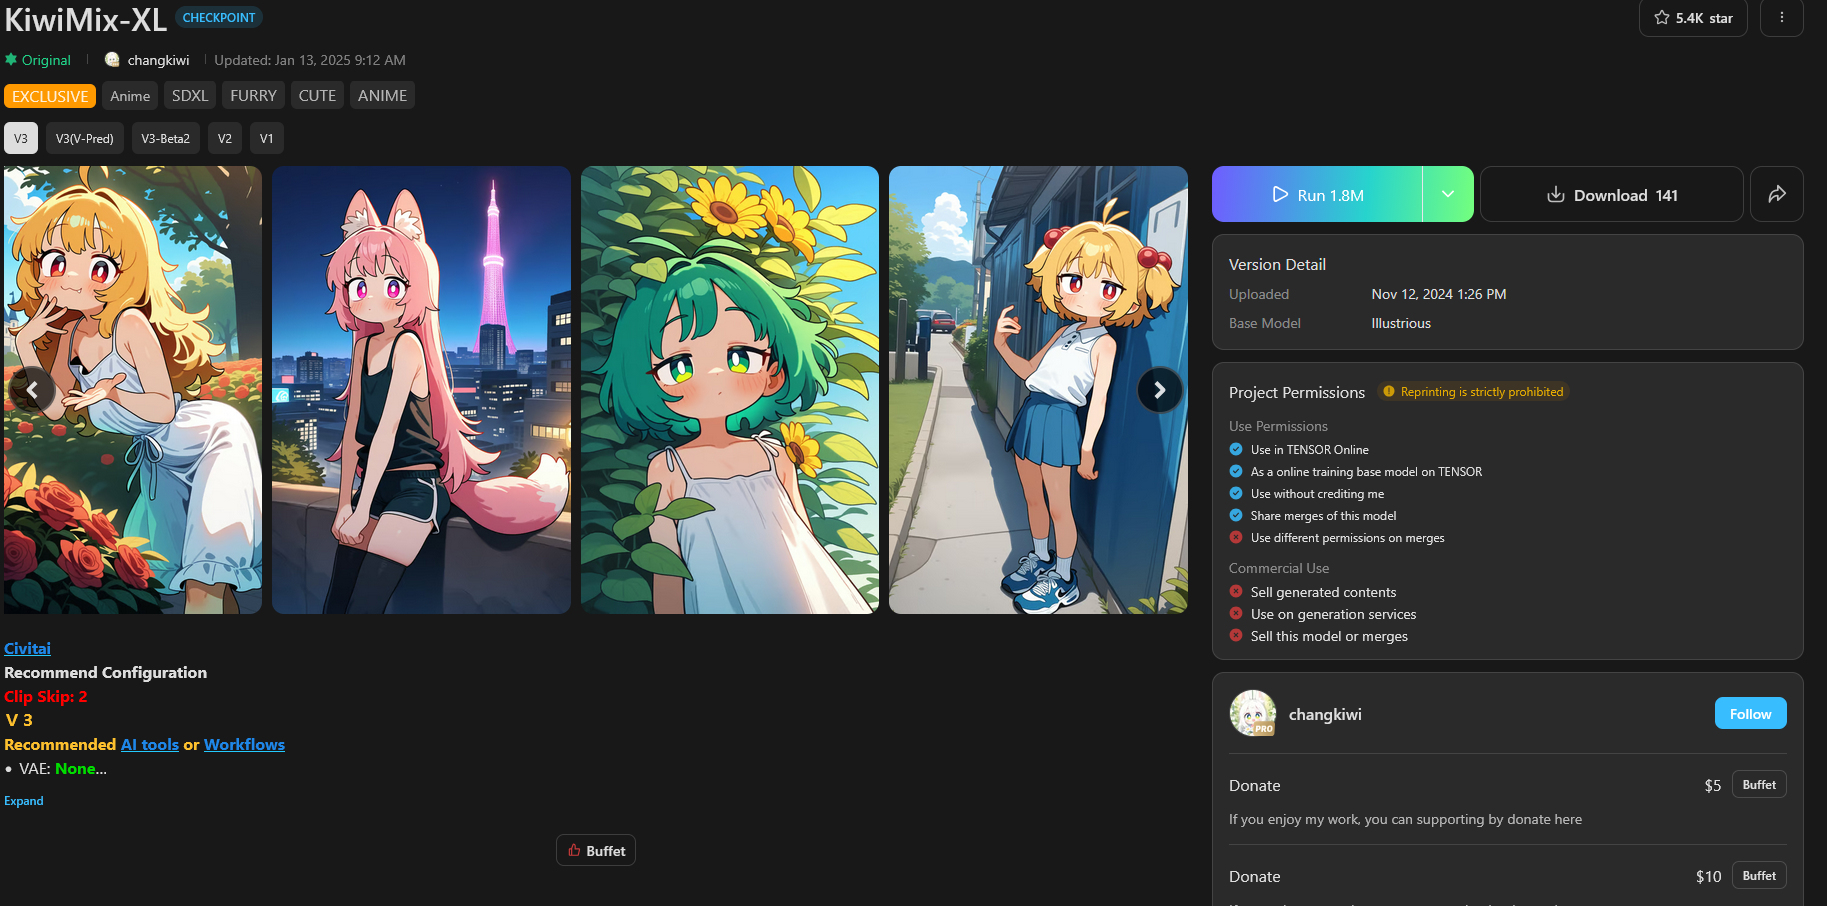Click the changkiwi PRO avatar
Screen dimensions: 1827x906
[x=1252, y=714]
